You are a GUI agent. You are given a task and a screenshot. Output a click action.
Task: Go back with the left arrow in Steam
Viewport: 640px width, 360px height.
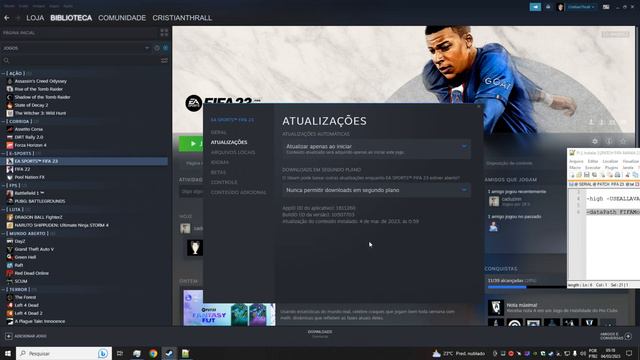click(x=7, y=18)
